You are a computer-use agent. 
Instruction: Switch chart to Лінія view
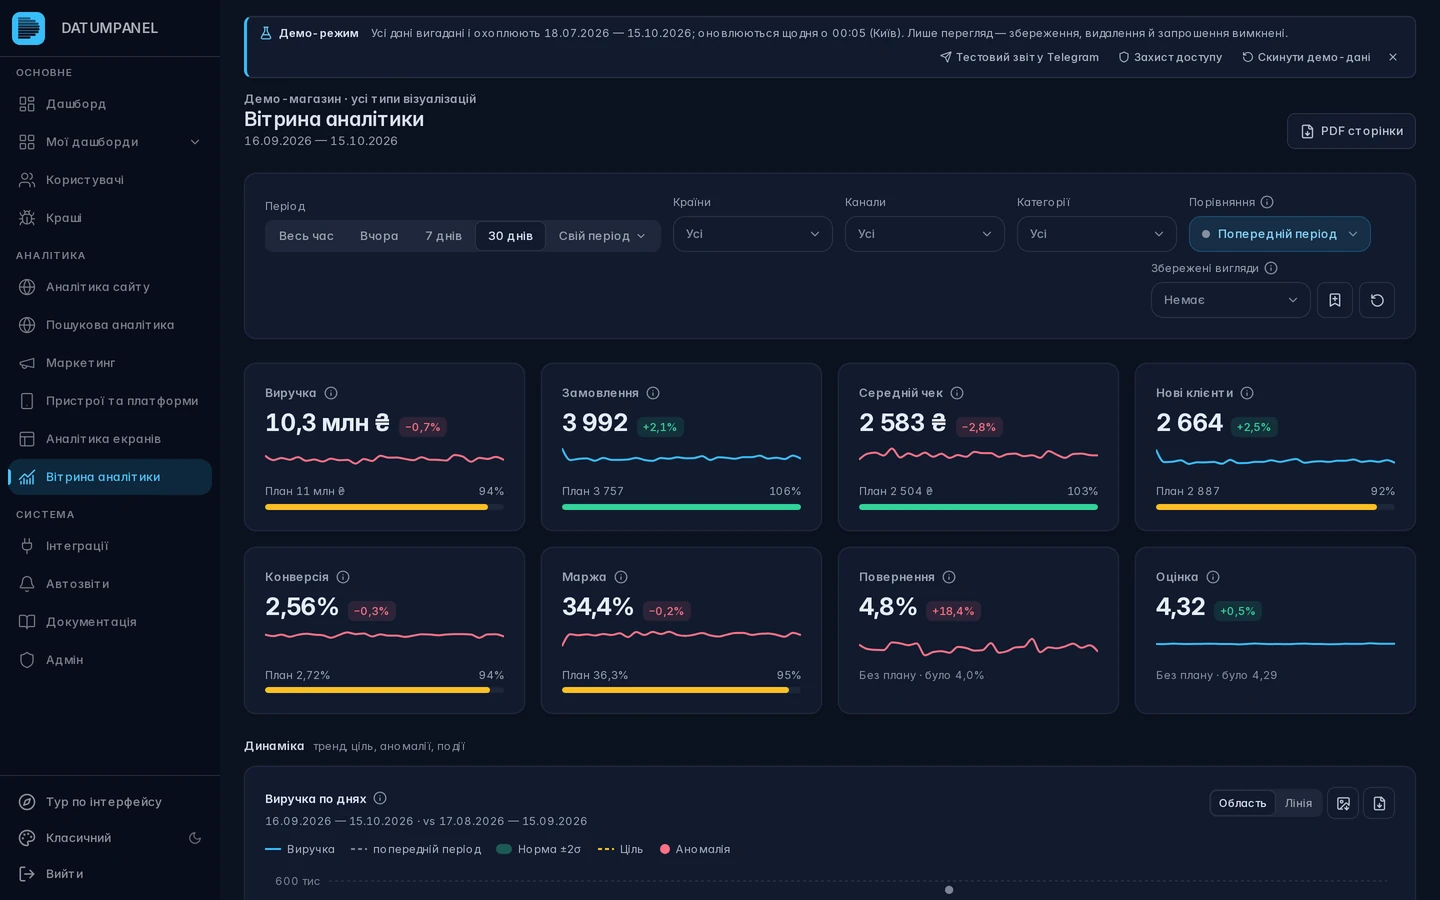coord(1298,803)
